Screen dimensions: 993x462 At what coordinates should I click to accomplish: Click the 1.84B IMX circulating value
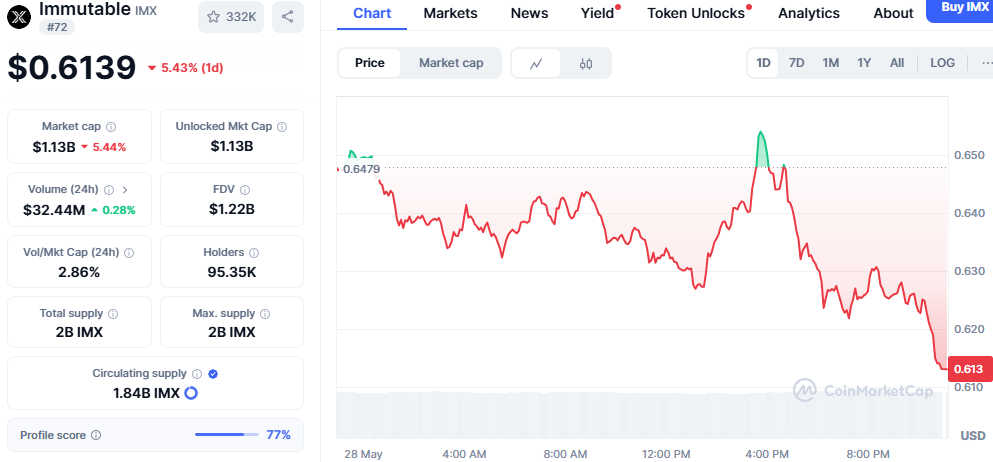tap(146, 393)
